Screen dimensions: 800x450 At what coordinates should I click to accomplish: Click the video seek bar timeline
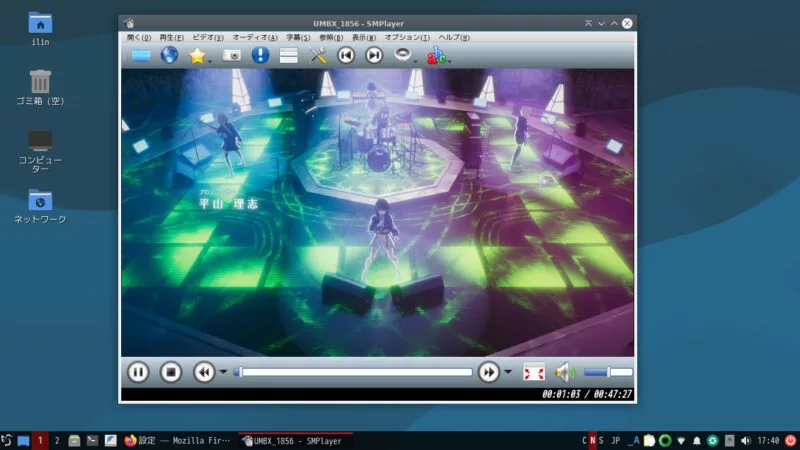click(355, 372)
